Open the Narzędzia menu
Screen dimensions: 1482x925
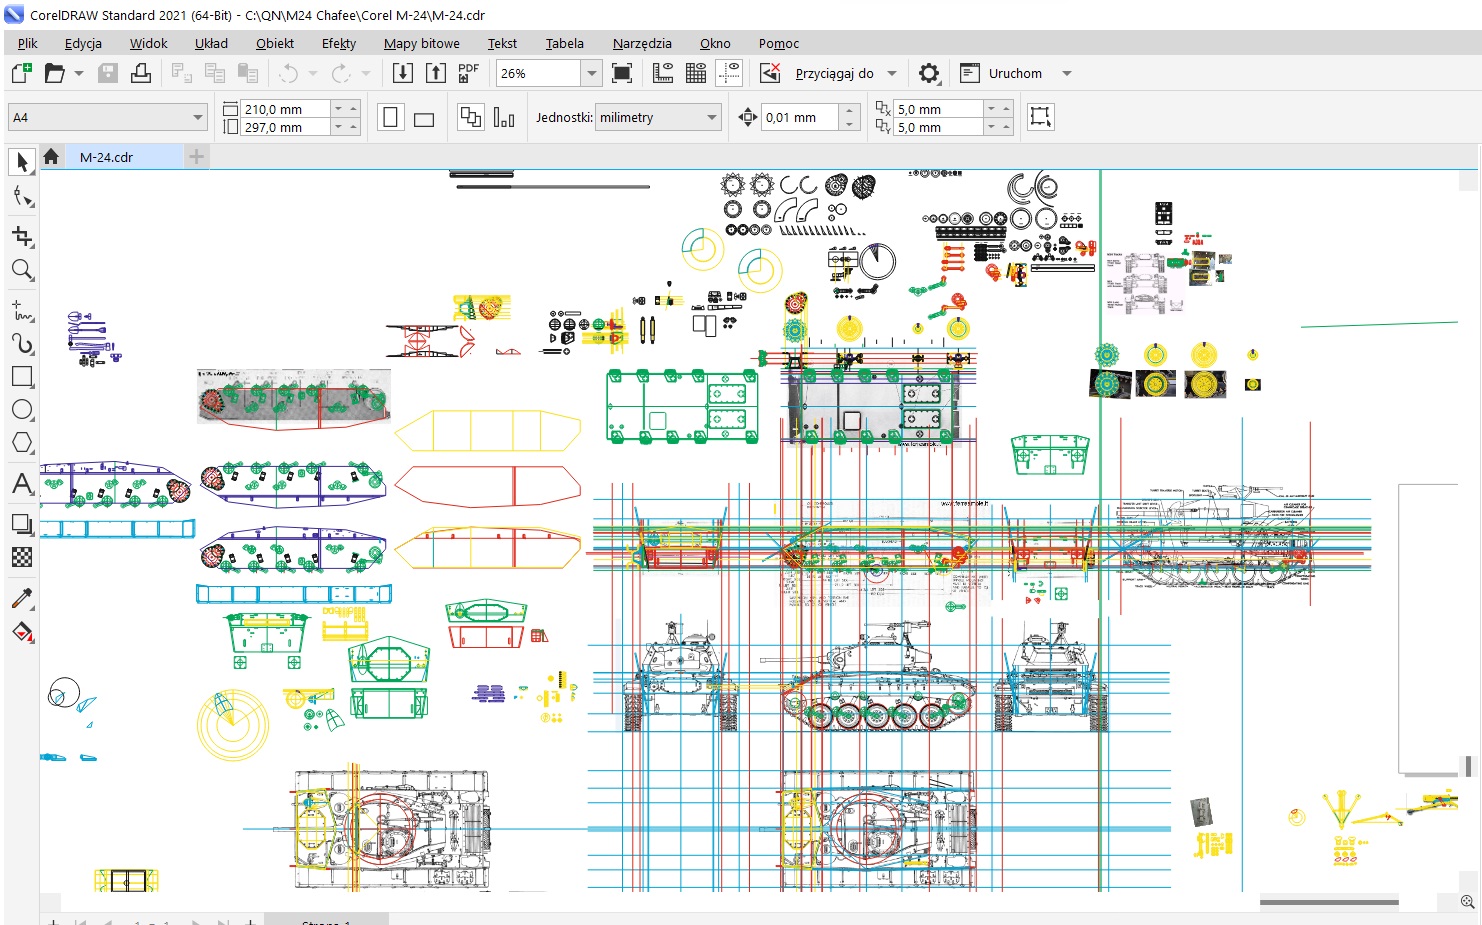[x=642, y=43]
